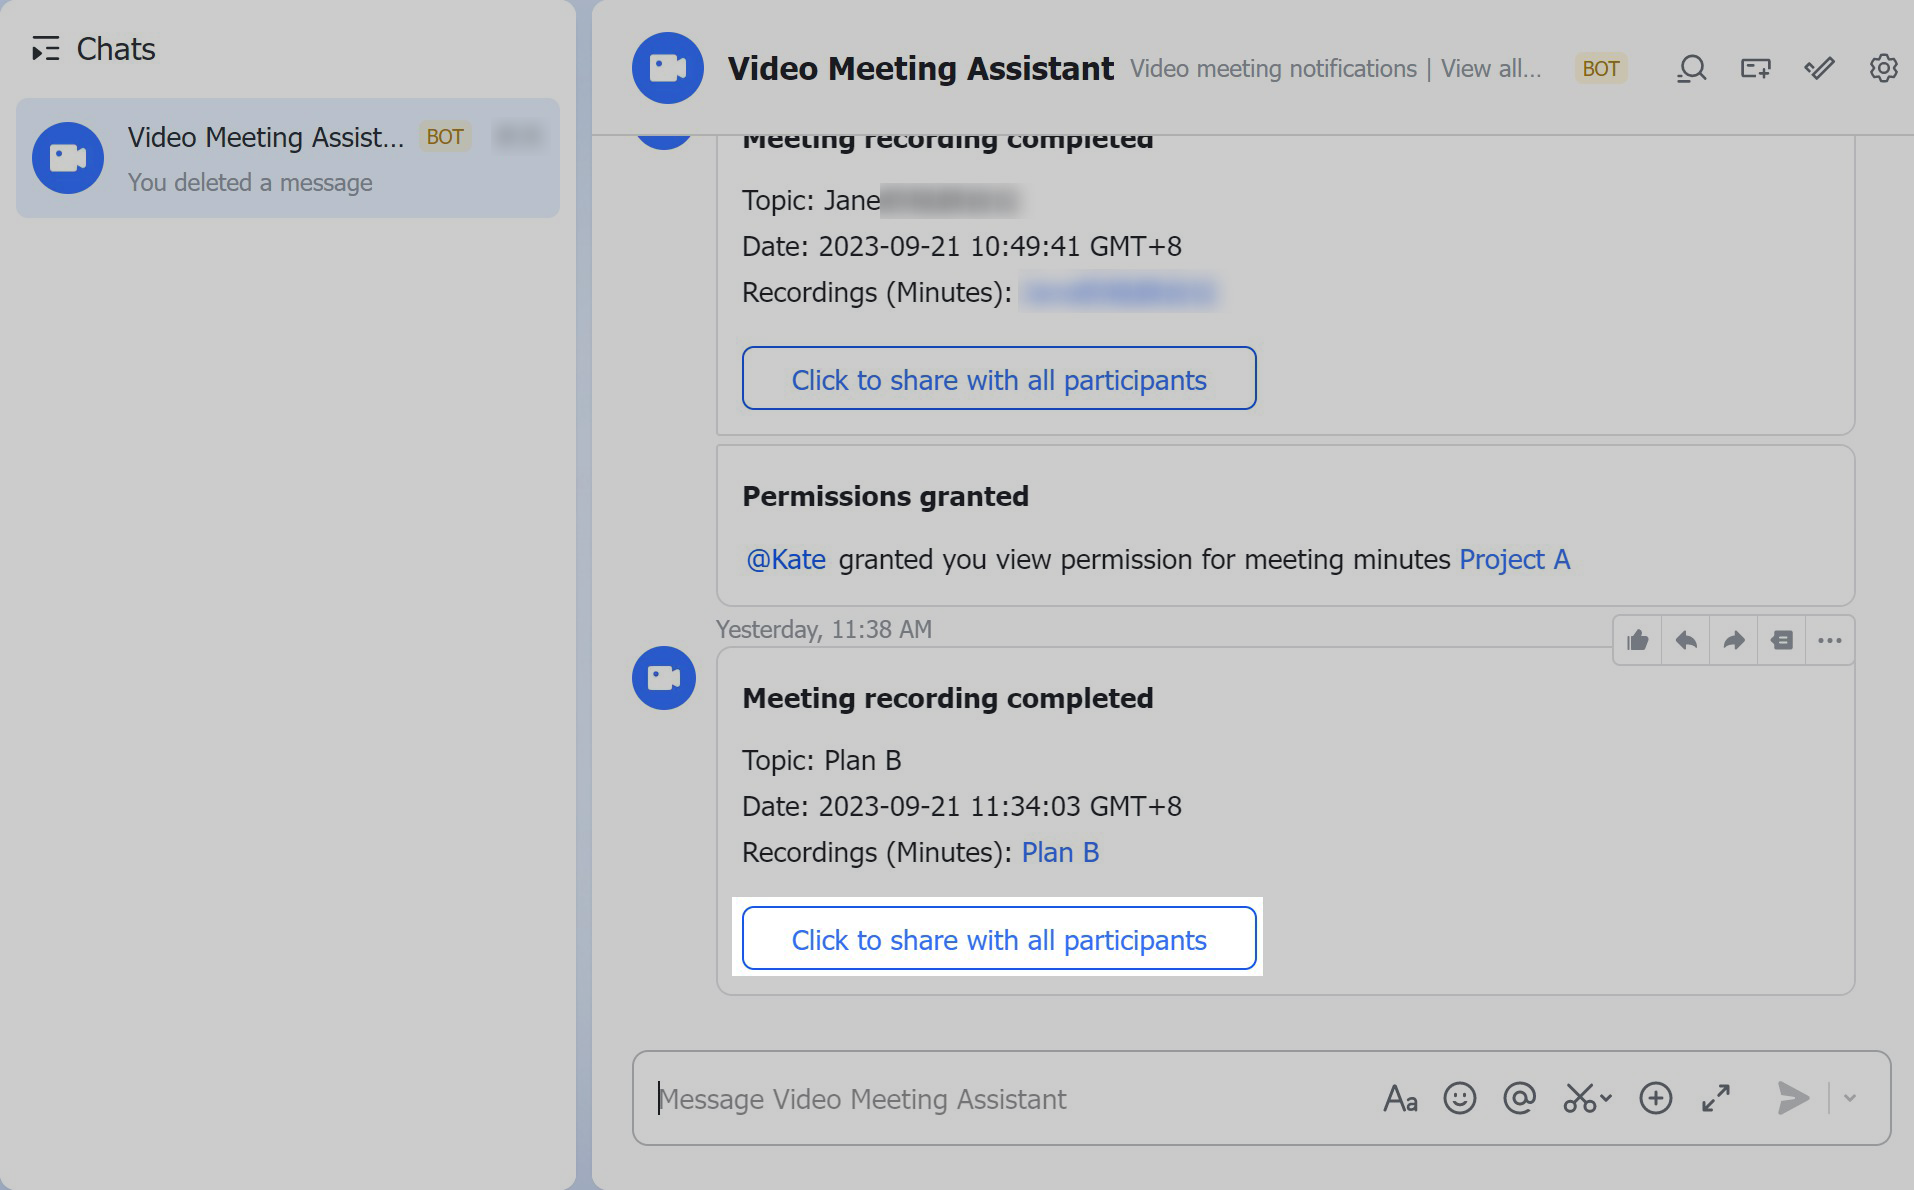Screen dimensions: 1914x1190
Task: Open send options dropdown arrow
Action: 1850,1098
